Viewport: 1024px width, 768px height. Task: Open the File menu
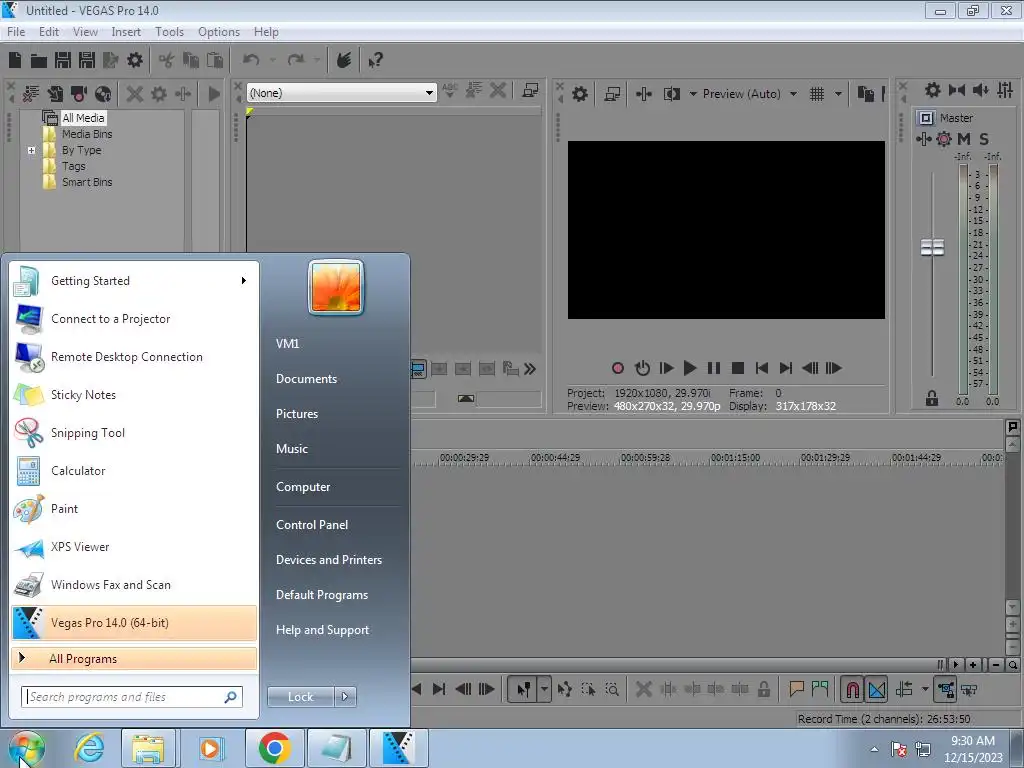(x=16, y=32)
